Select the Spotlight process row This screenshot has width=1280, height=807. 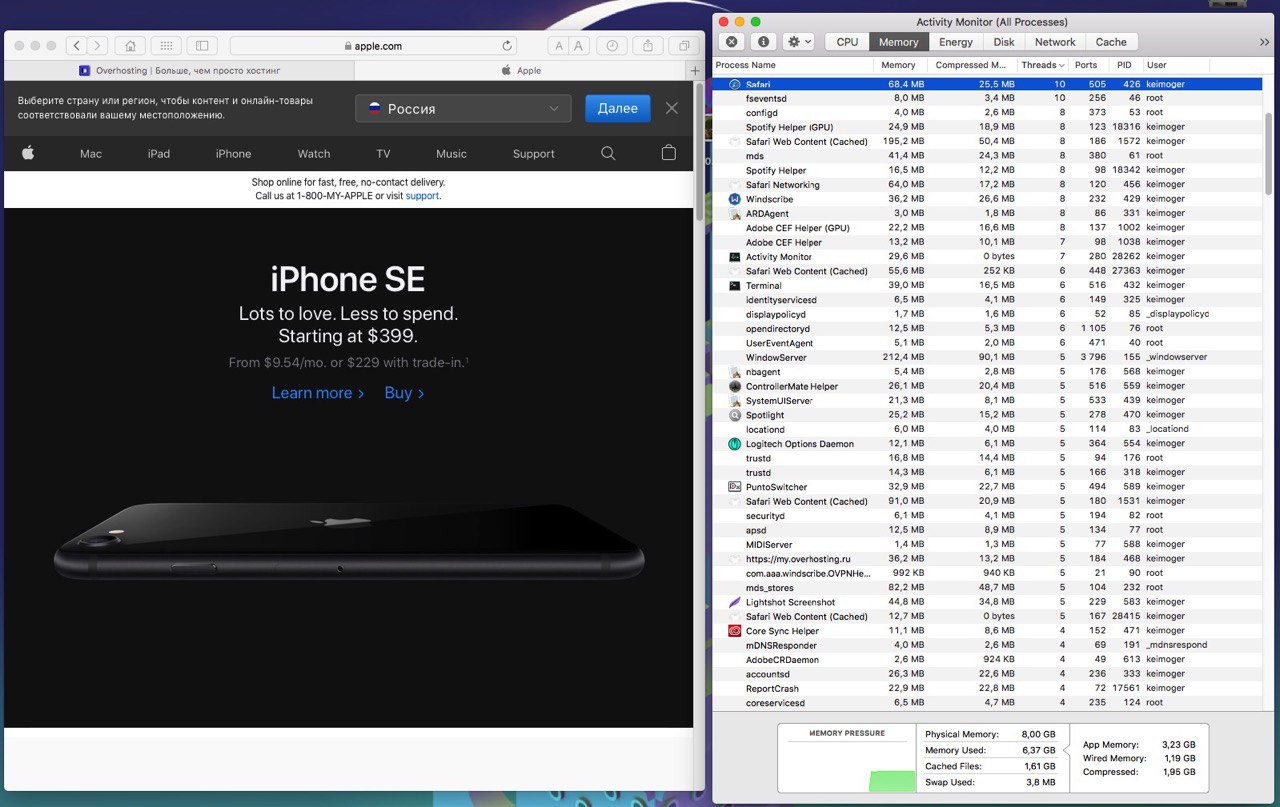coord(988,415)
